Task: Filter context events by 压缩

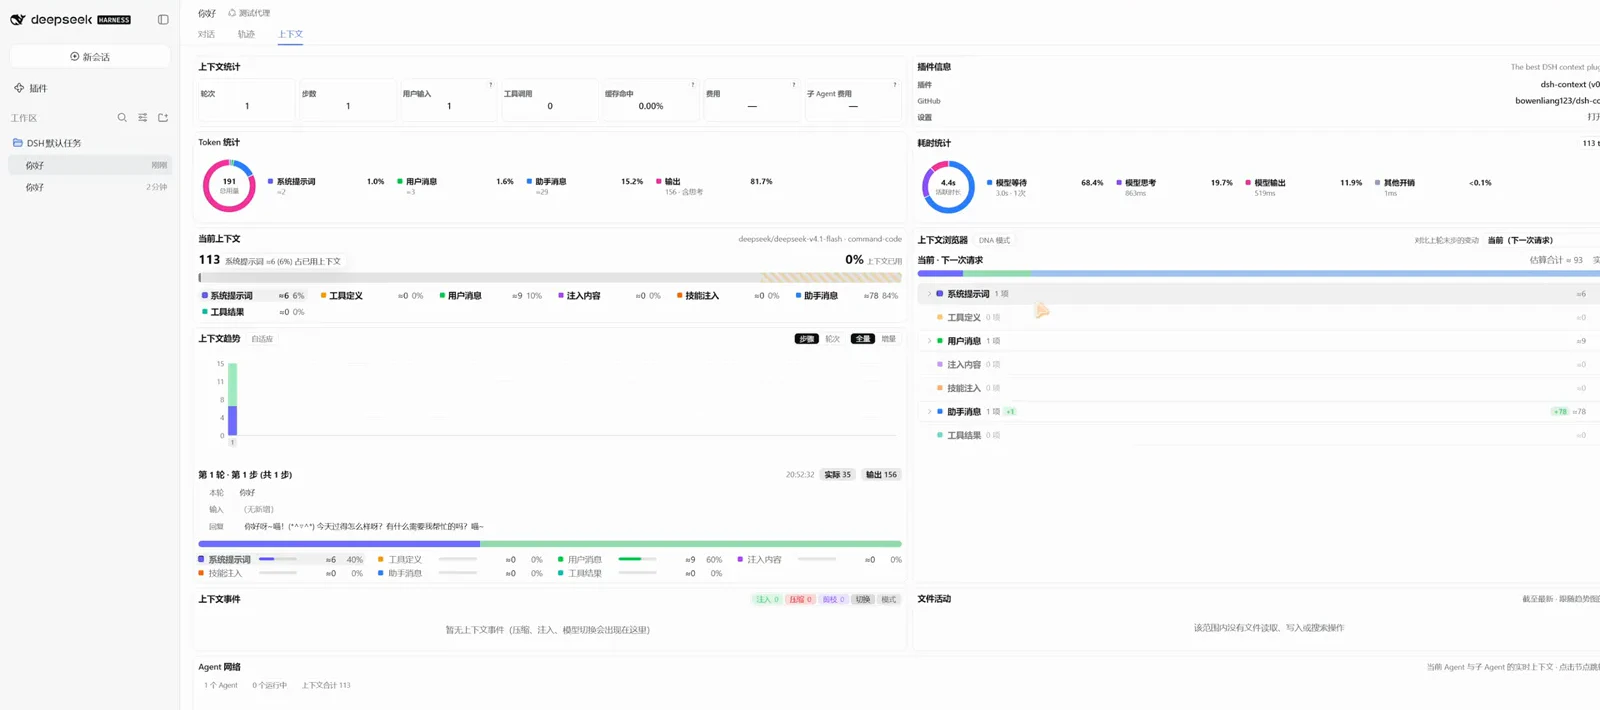Action: 800,599
